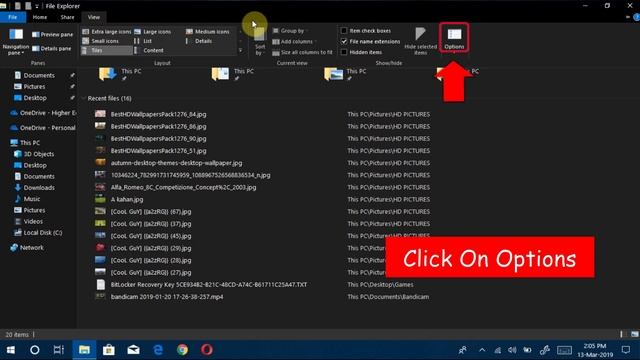Expand the layout gallery arrow

(240, 51)
